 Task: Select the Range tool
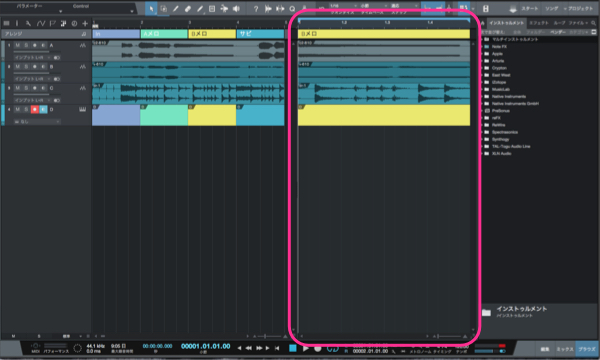(x=163, y=8)
